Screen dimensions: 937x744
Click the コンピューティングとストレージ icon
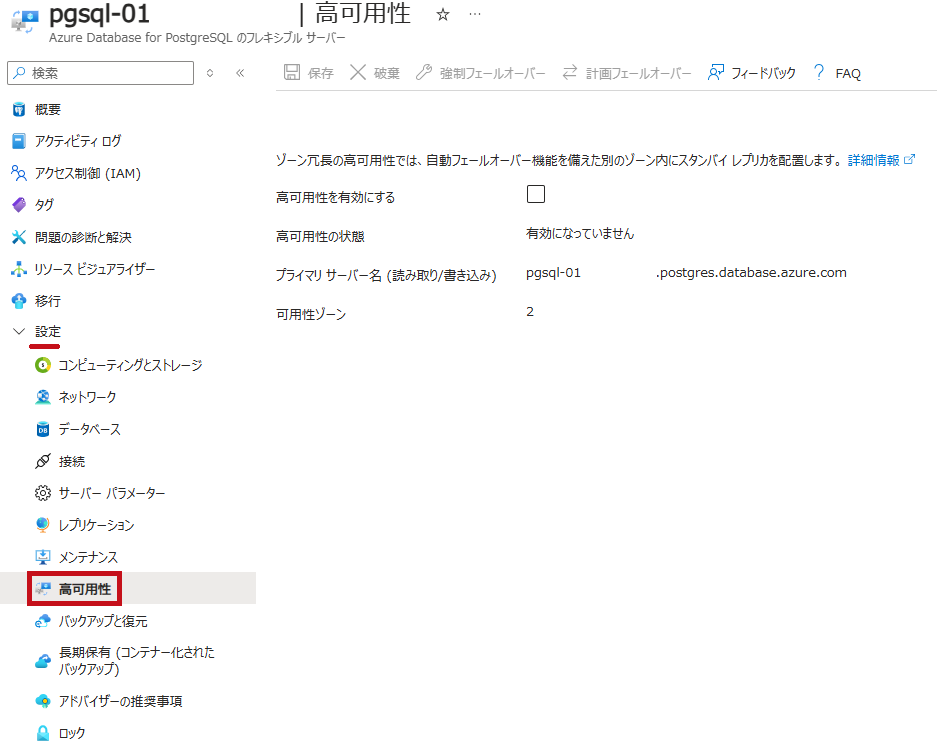43,365
